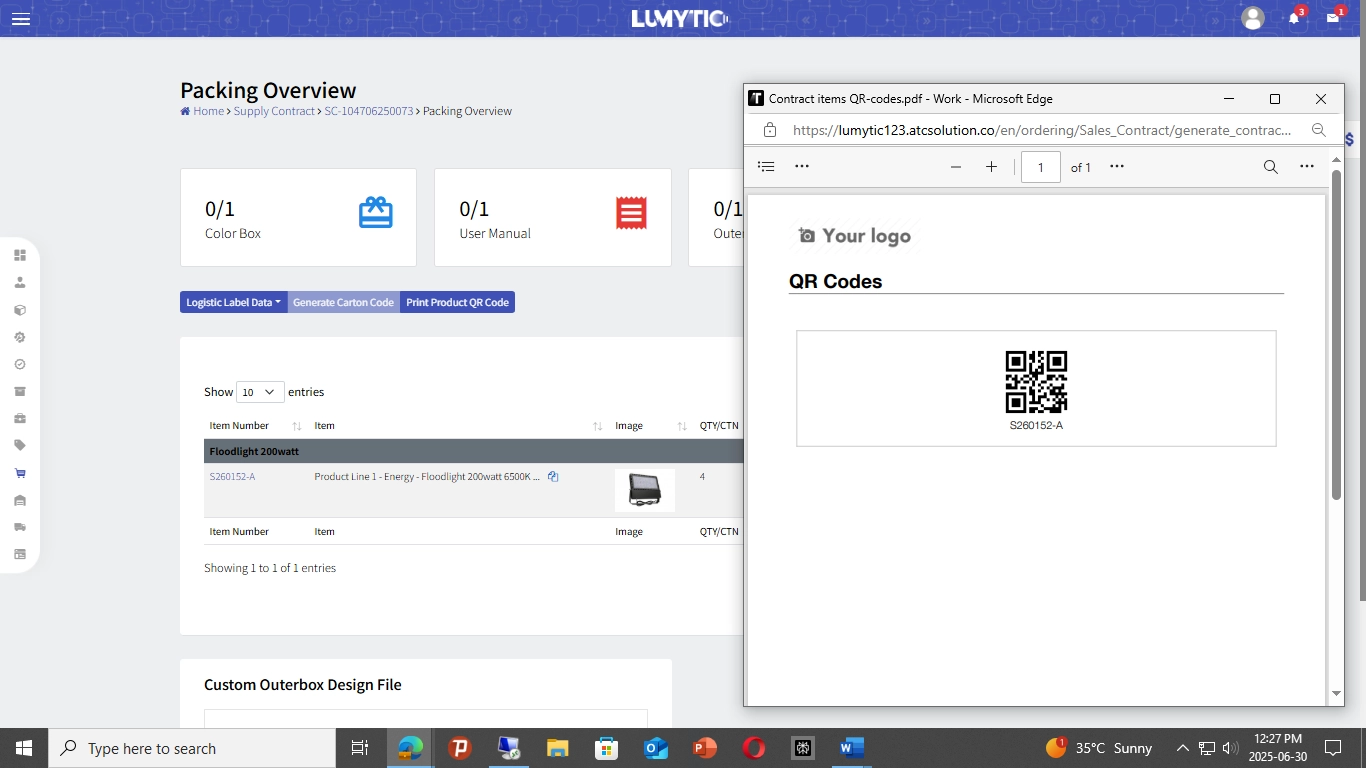The image size is (1366, 768).
Task: Open the Home breadcrumb link
Action: 207,111
